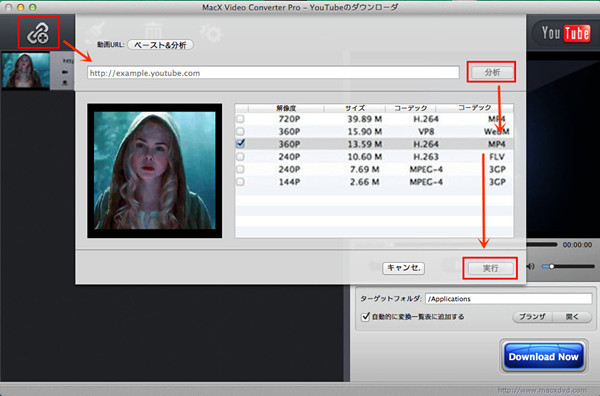Click the 分析 analyze button
The image size is (600, 396).
click(x=491, y=72)
